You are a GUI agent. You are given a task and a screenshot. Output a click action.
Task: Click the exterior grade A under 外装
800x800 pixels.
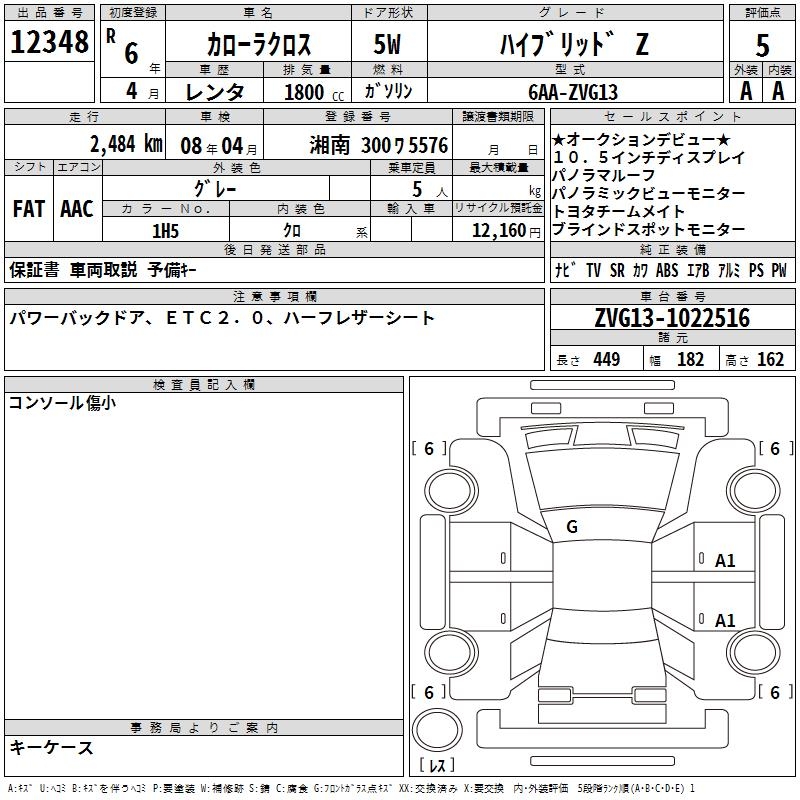click(x=746, y=91)
